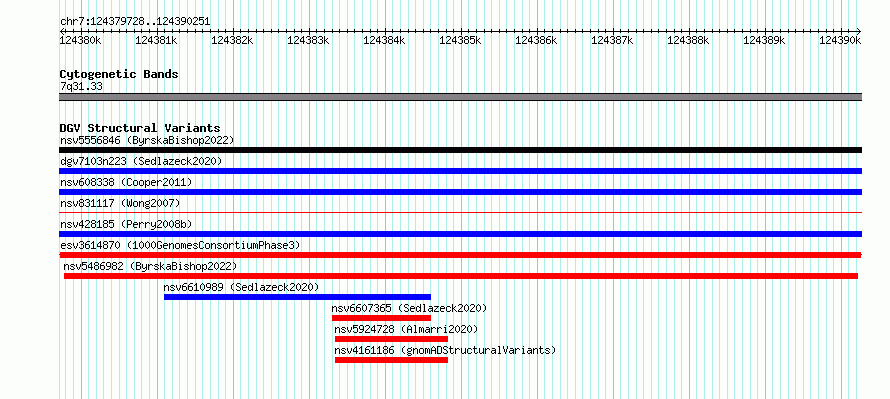Open the nsv5924728 (Almarri2020) label

click(406, 329)
